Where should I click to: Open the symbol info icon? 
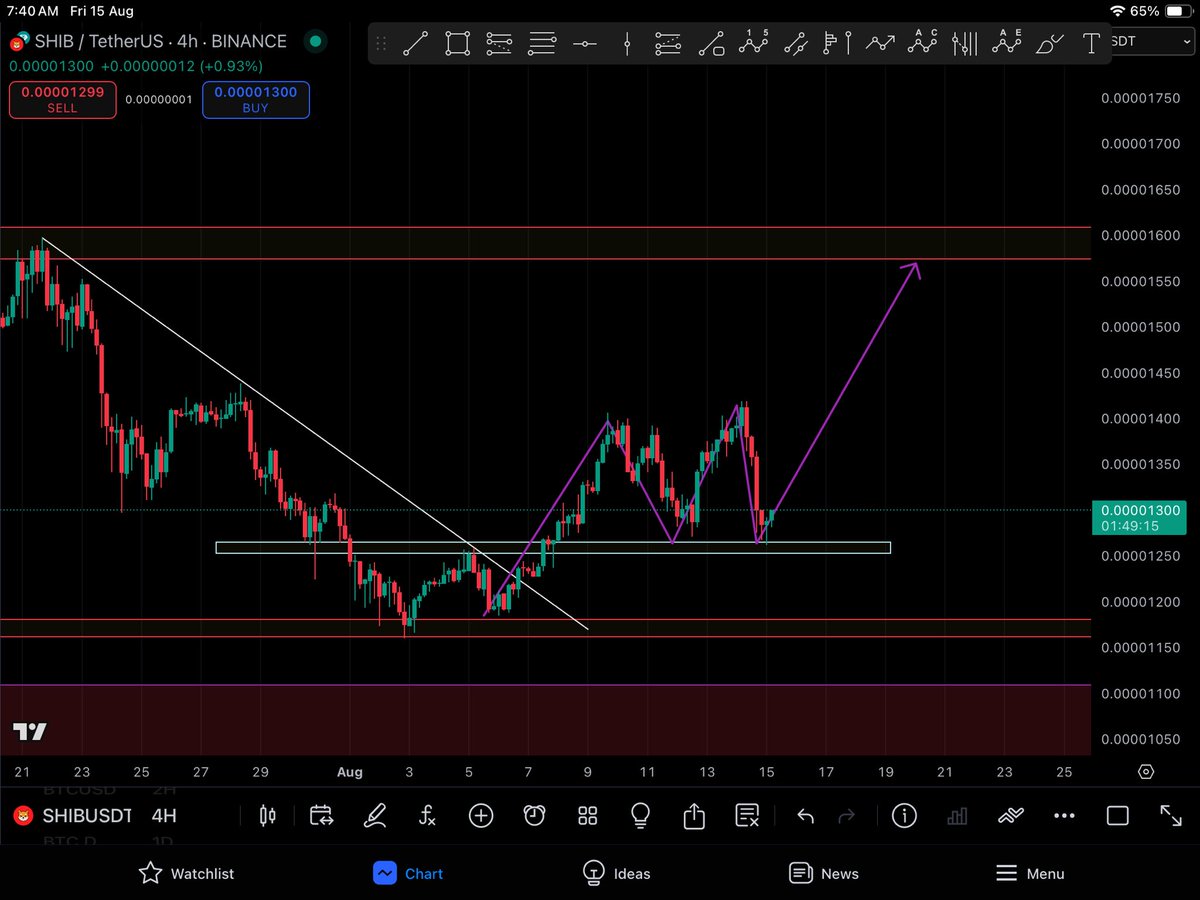[x=904, y=816]
